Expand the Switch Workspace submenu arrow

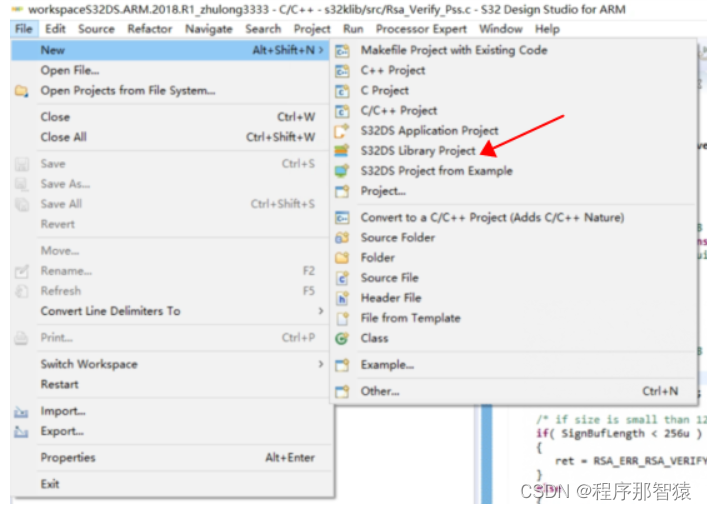tap(321, 364)
